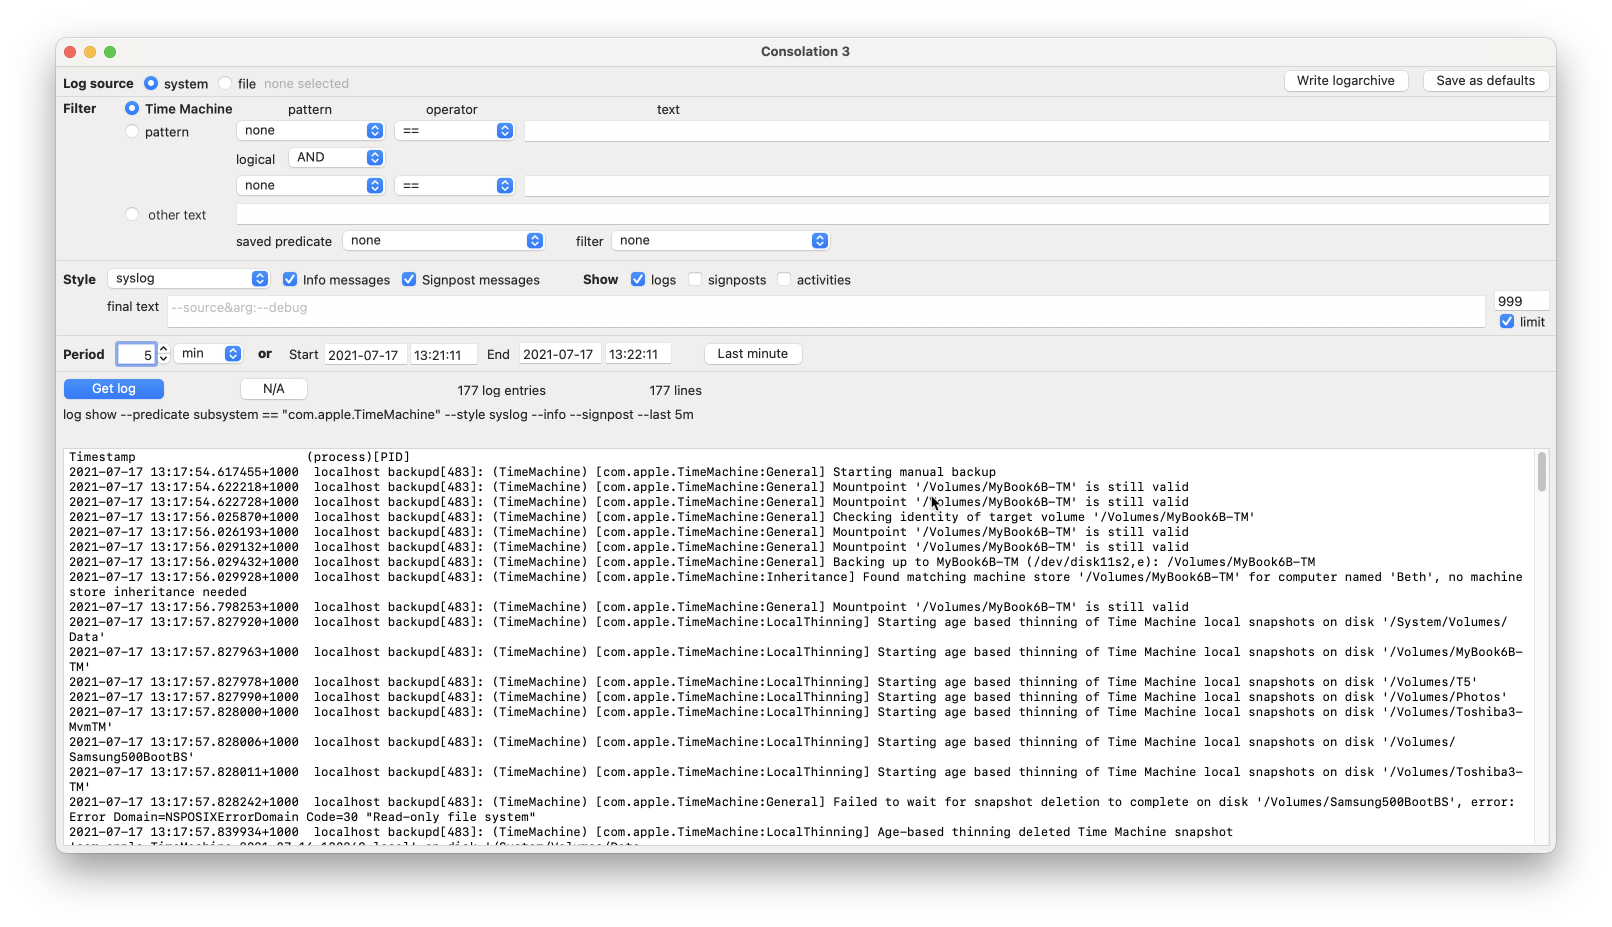
Task: Open the Style dropdown showing syslog
Action: point(188,278)
